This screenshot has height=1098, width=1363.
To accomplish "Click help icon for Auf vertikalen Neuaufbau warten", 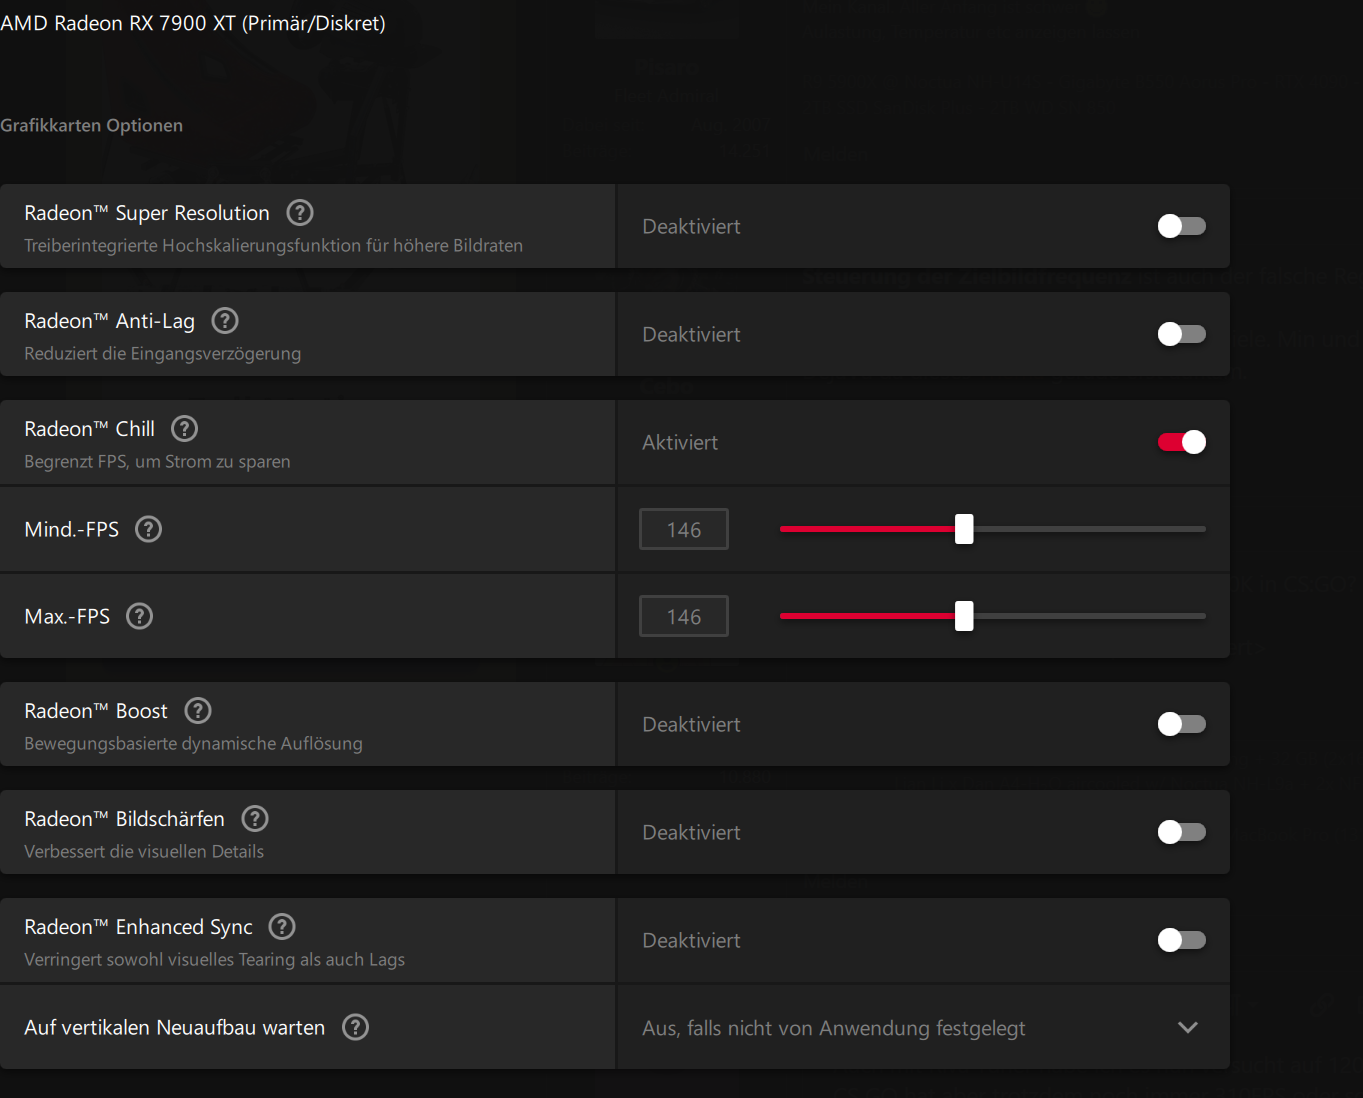I will coord(356,1027).
